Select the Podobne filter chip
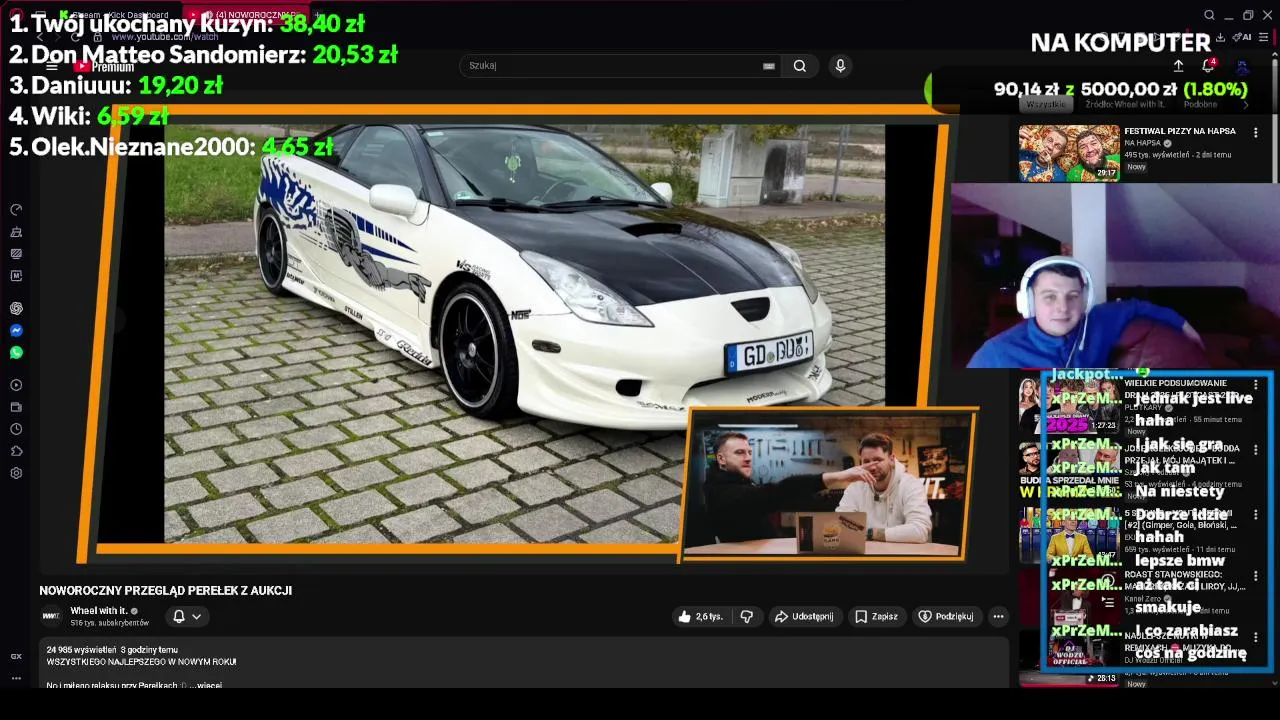Image resolution: width=1280 pixels, height=720 pixels. pos(1200,104)
